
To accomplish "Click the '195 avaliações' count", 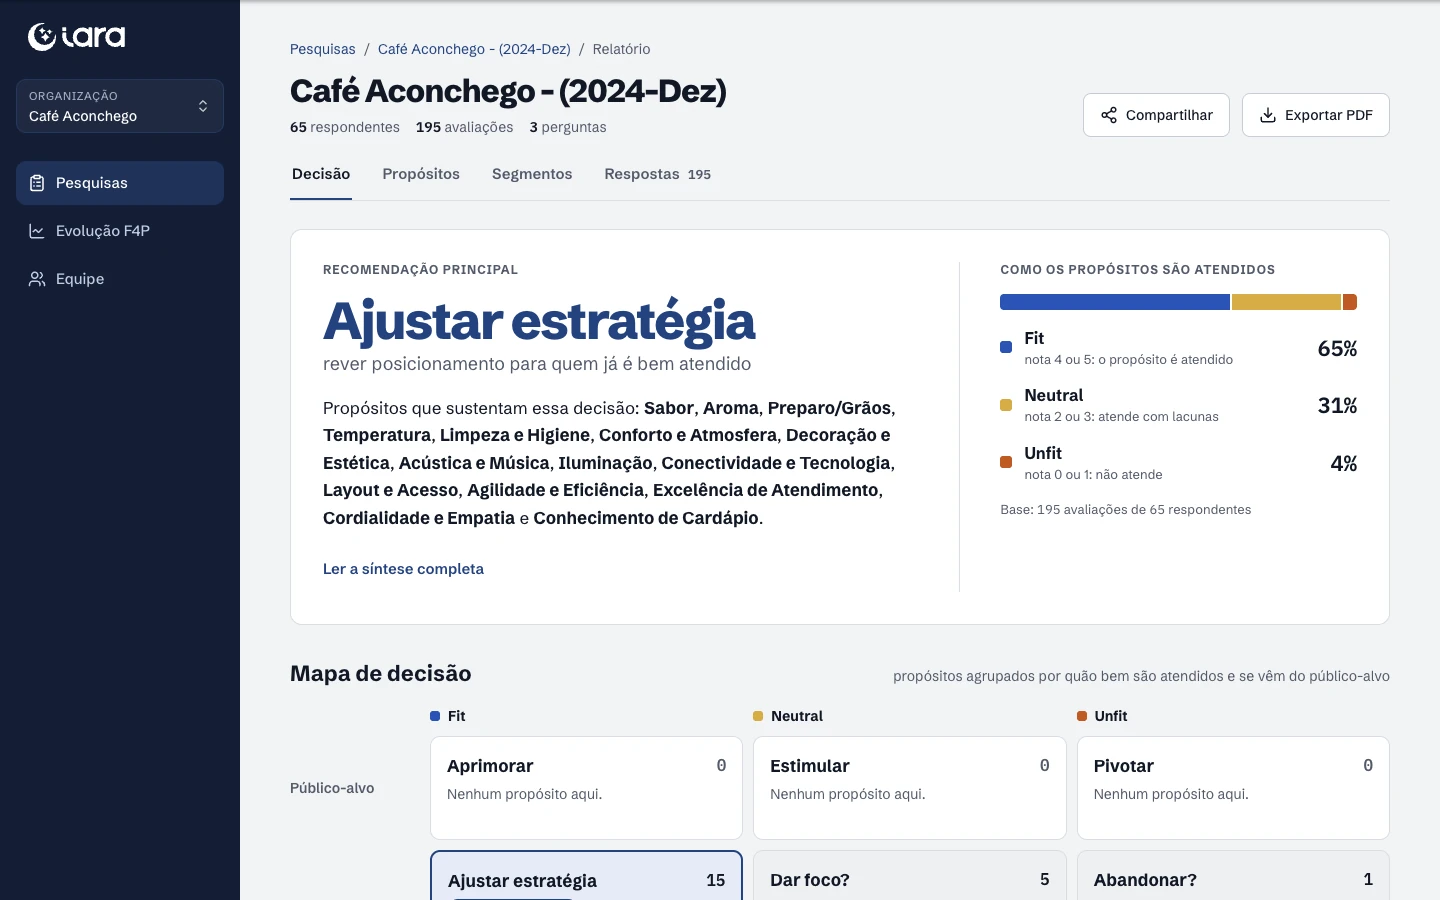I will (465, 127).
